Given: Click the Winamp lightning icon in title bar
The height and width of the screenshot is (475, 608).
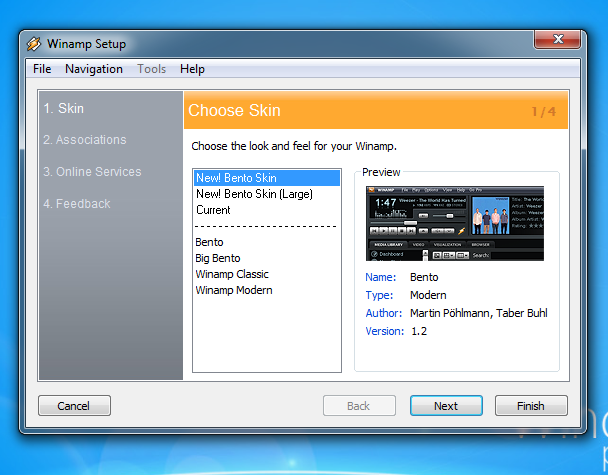Looking at the screenshot, I should pyautogui.click(x=34, y=44).
